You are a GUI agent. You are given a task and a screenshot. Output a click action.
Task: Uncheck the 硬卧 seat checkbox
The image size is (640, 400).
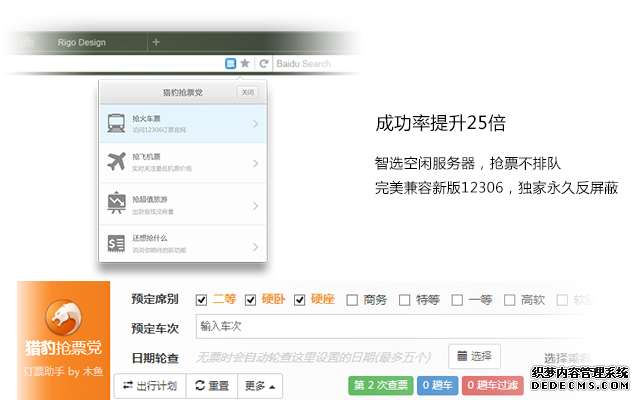pyautogui.click(x=250, y=300)
